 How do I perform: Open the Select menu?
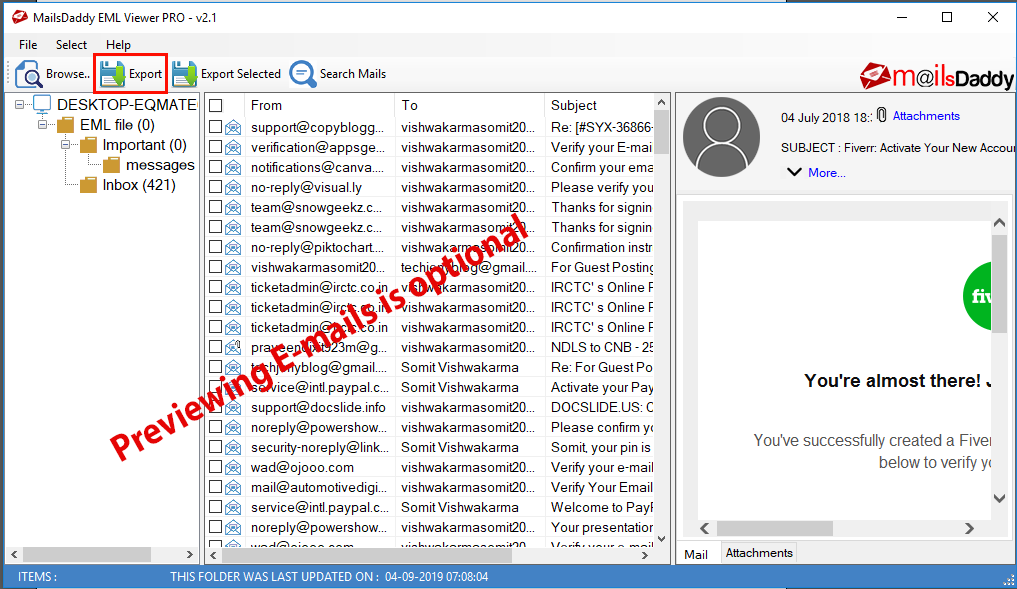[x=70, y=44]
